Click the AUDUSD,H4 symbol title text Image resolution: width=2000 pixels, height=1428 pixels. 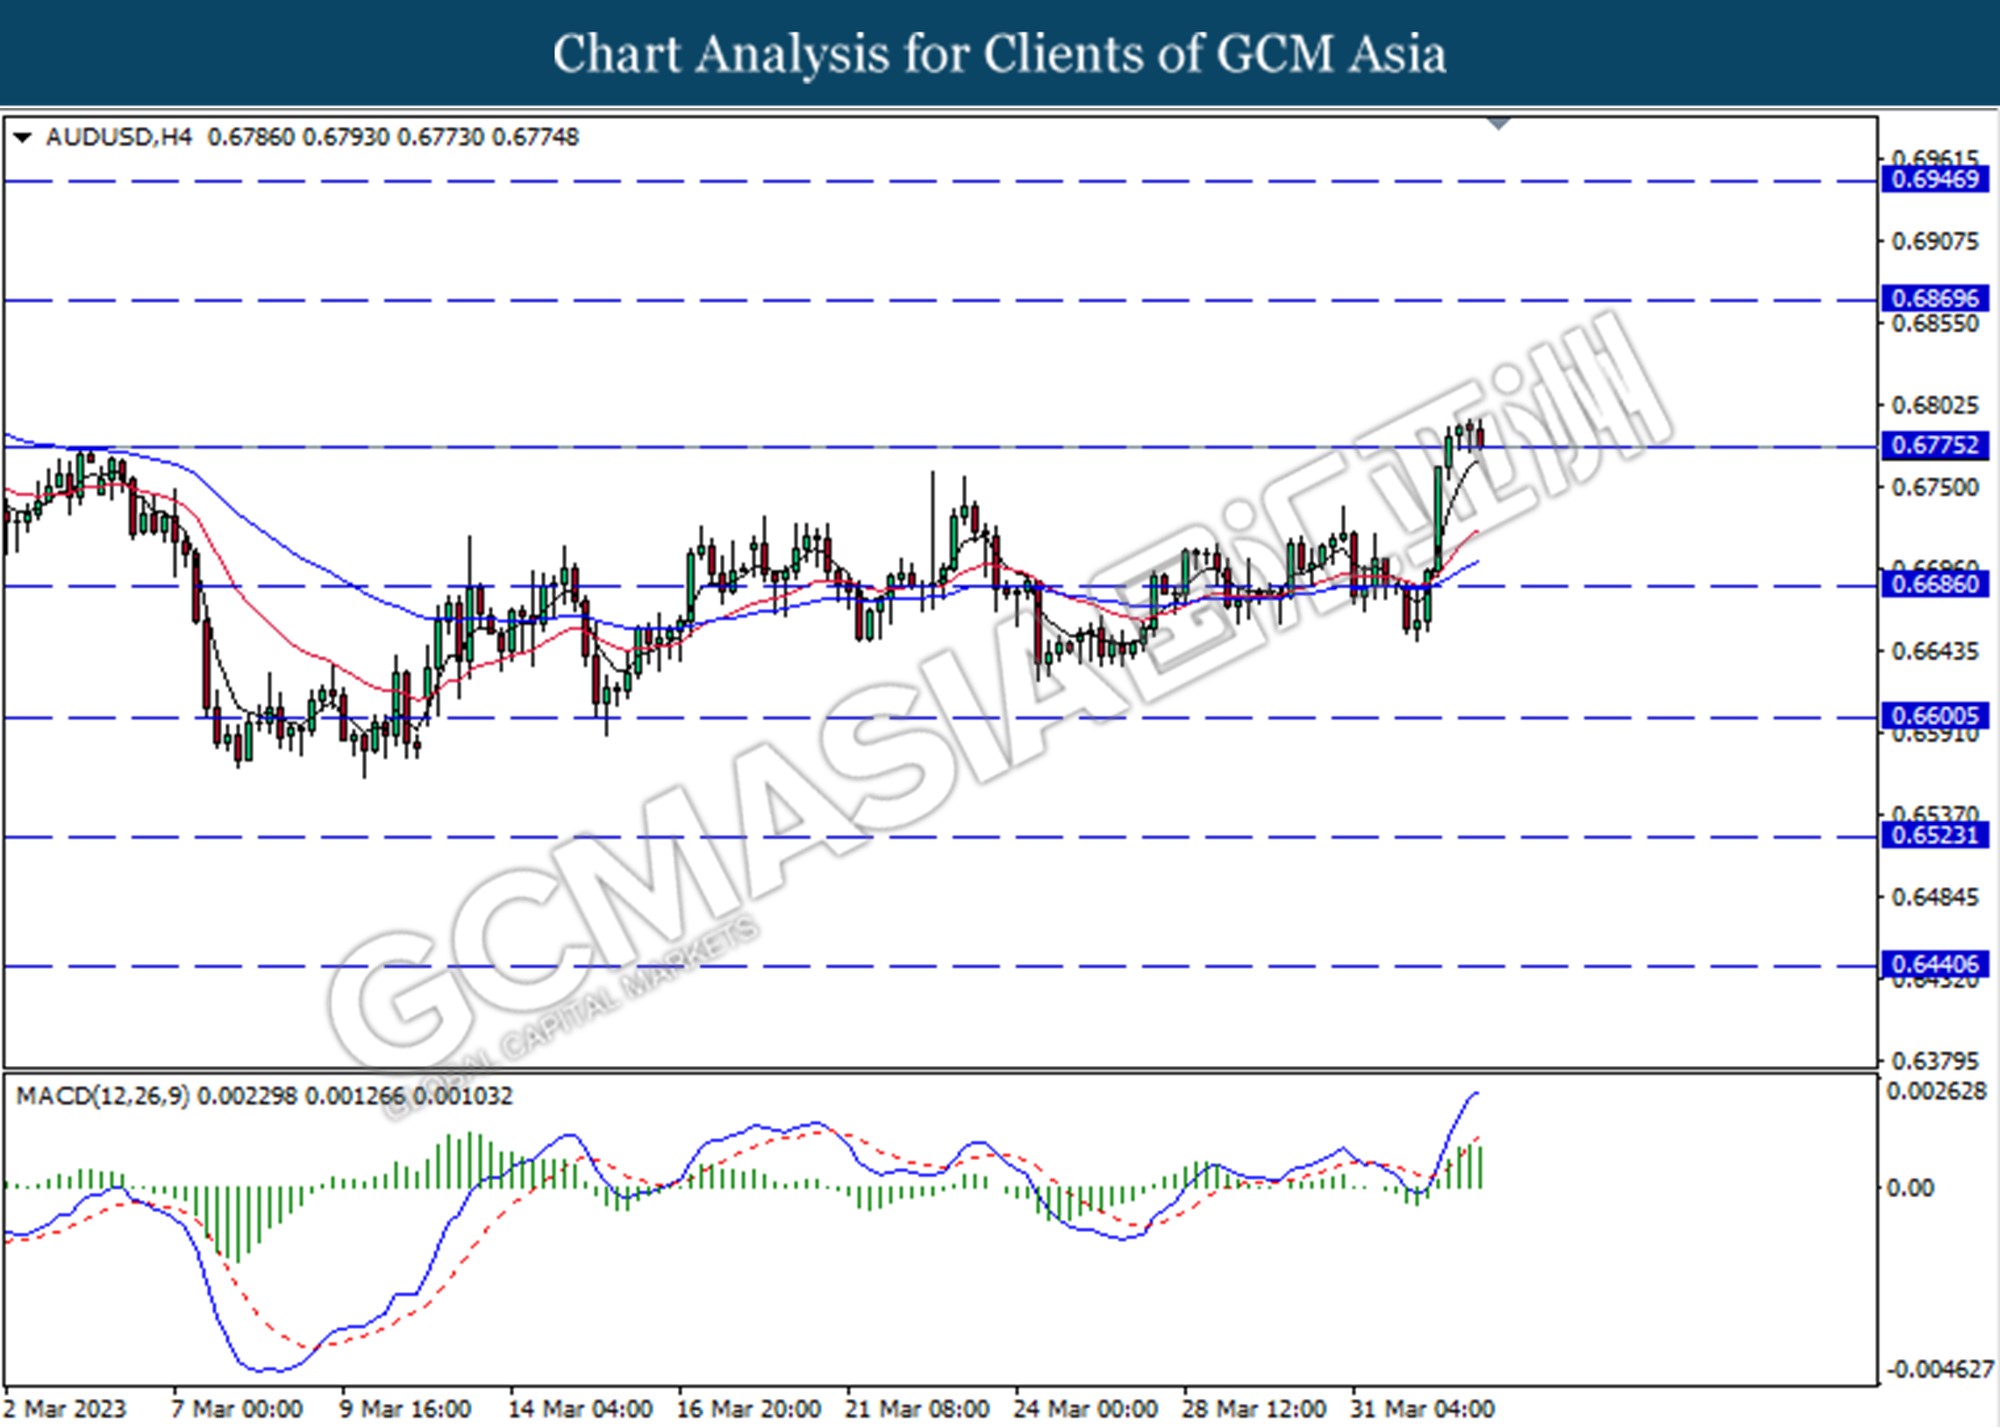119,137
